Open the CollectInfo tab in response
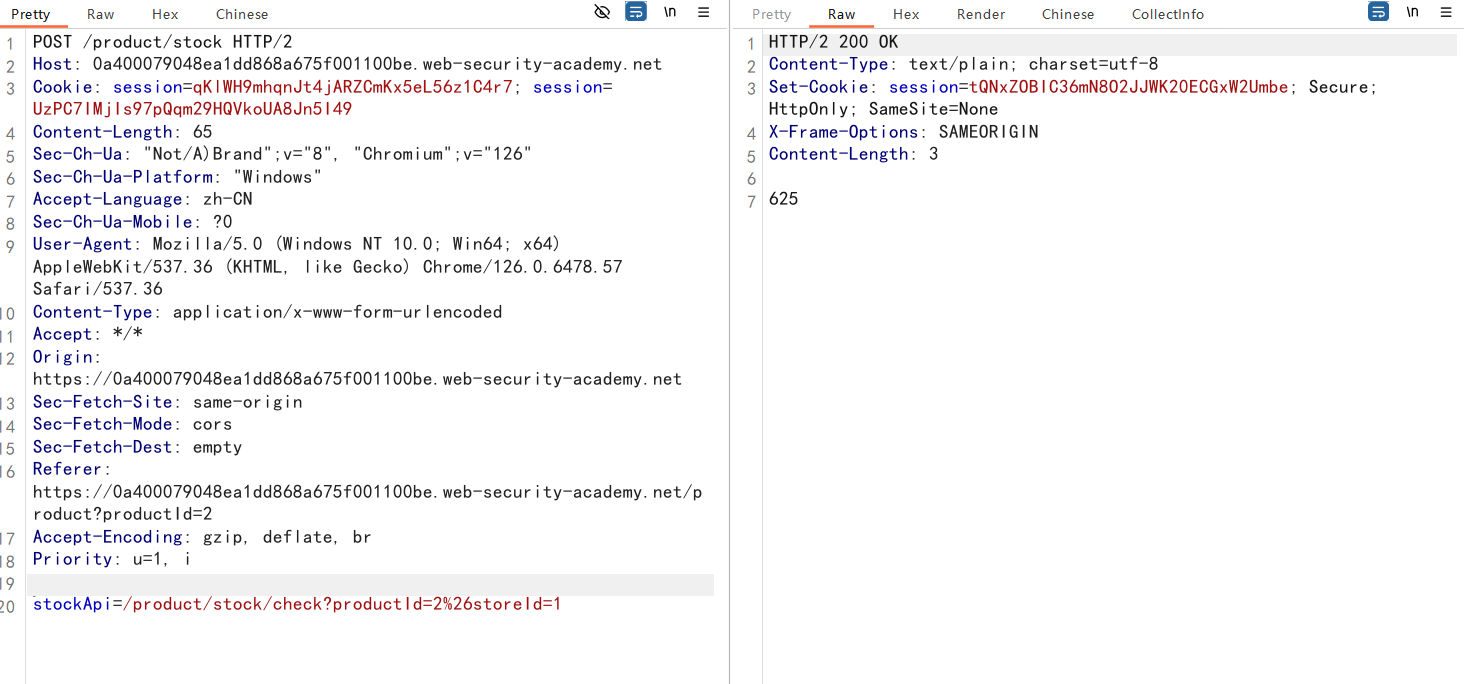 pyautogui.click(x=1168, y=14)
